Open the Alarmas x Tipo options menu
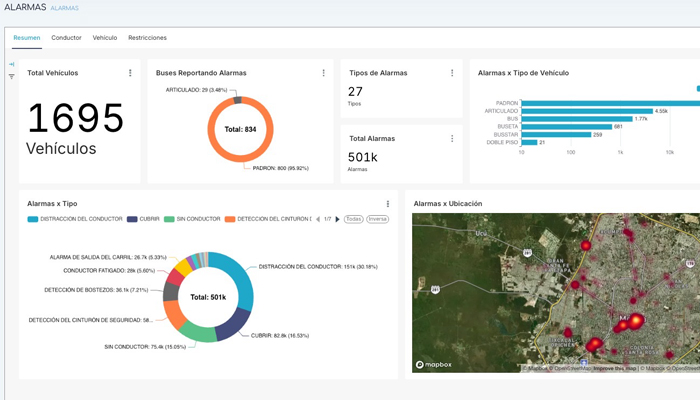 (388, 204)
